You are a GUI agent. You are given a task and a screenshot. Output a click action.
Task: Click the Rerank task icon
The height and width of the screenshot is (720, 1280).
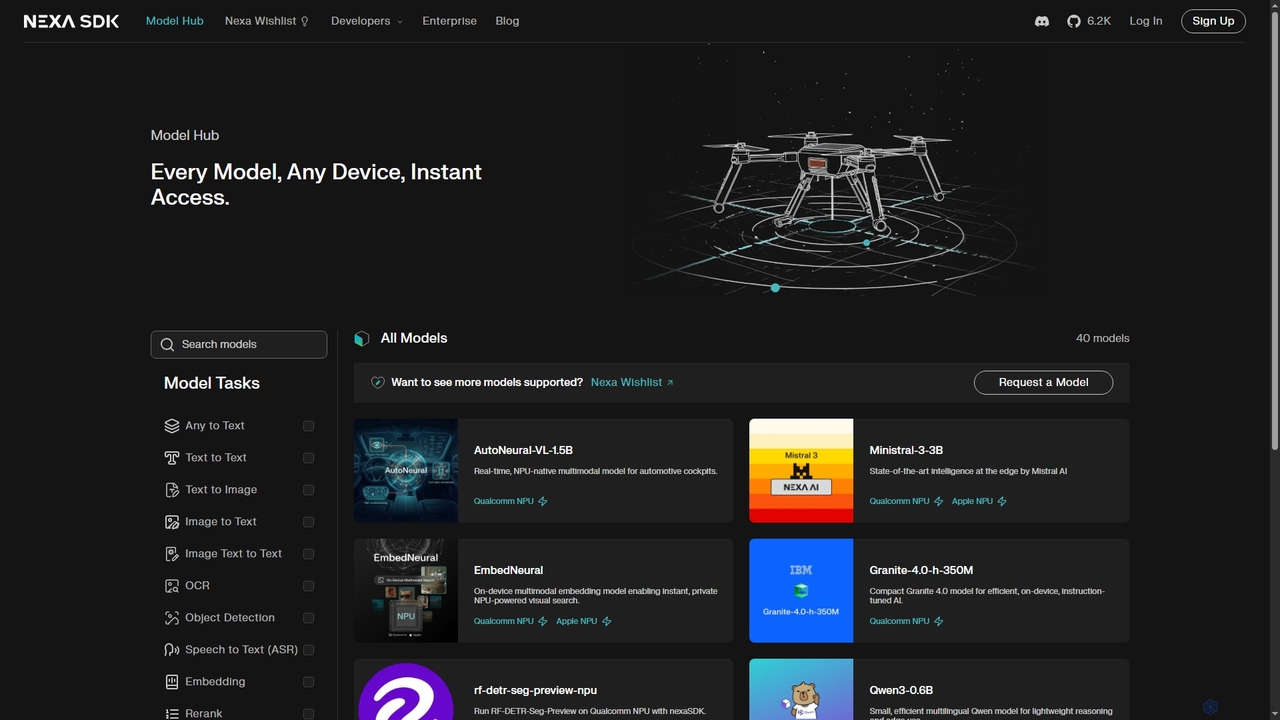pyautogui.click(x=172, y=714)
